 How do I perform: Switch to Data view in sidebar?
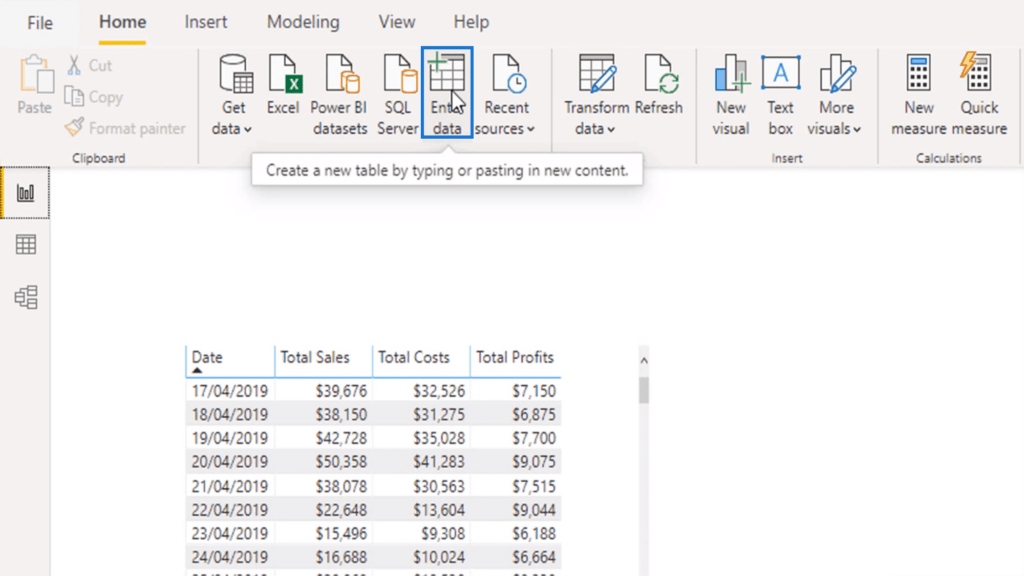coord(25,245)
